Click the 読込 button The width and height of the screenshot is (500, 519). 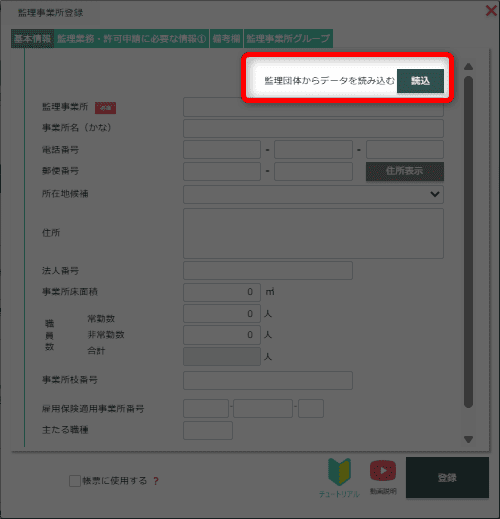point(420,81)
